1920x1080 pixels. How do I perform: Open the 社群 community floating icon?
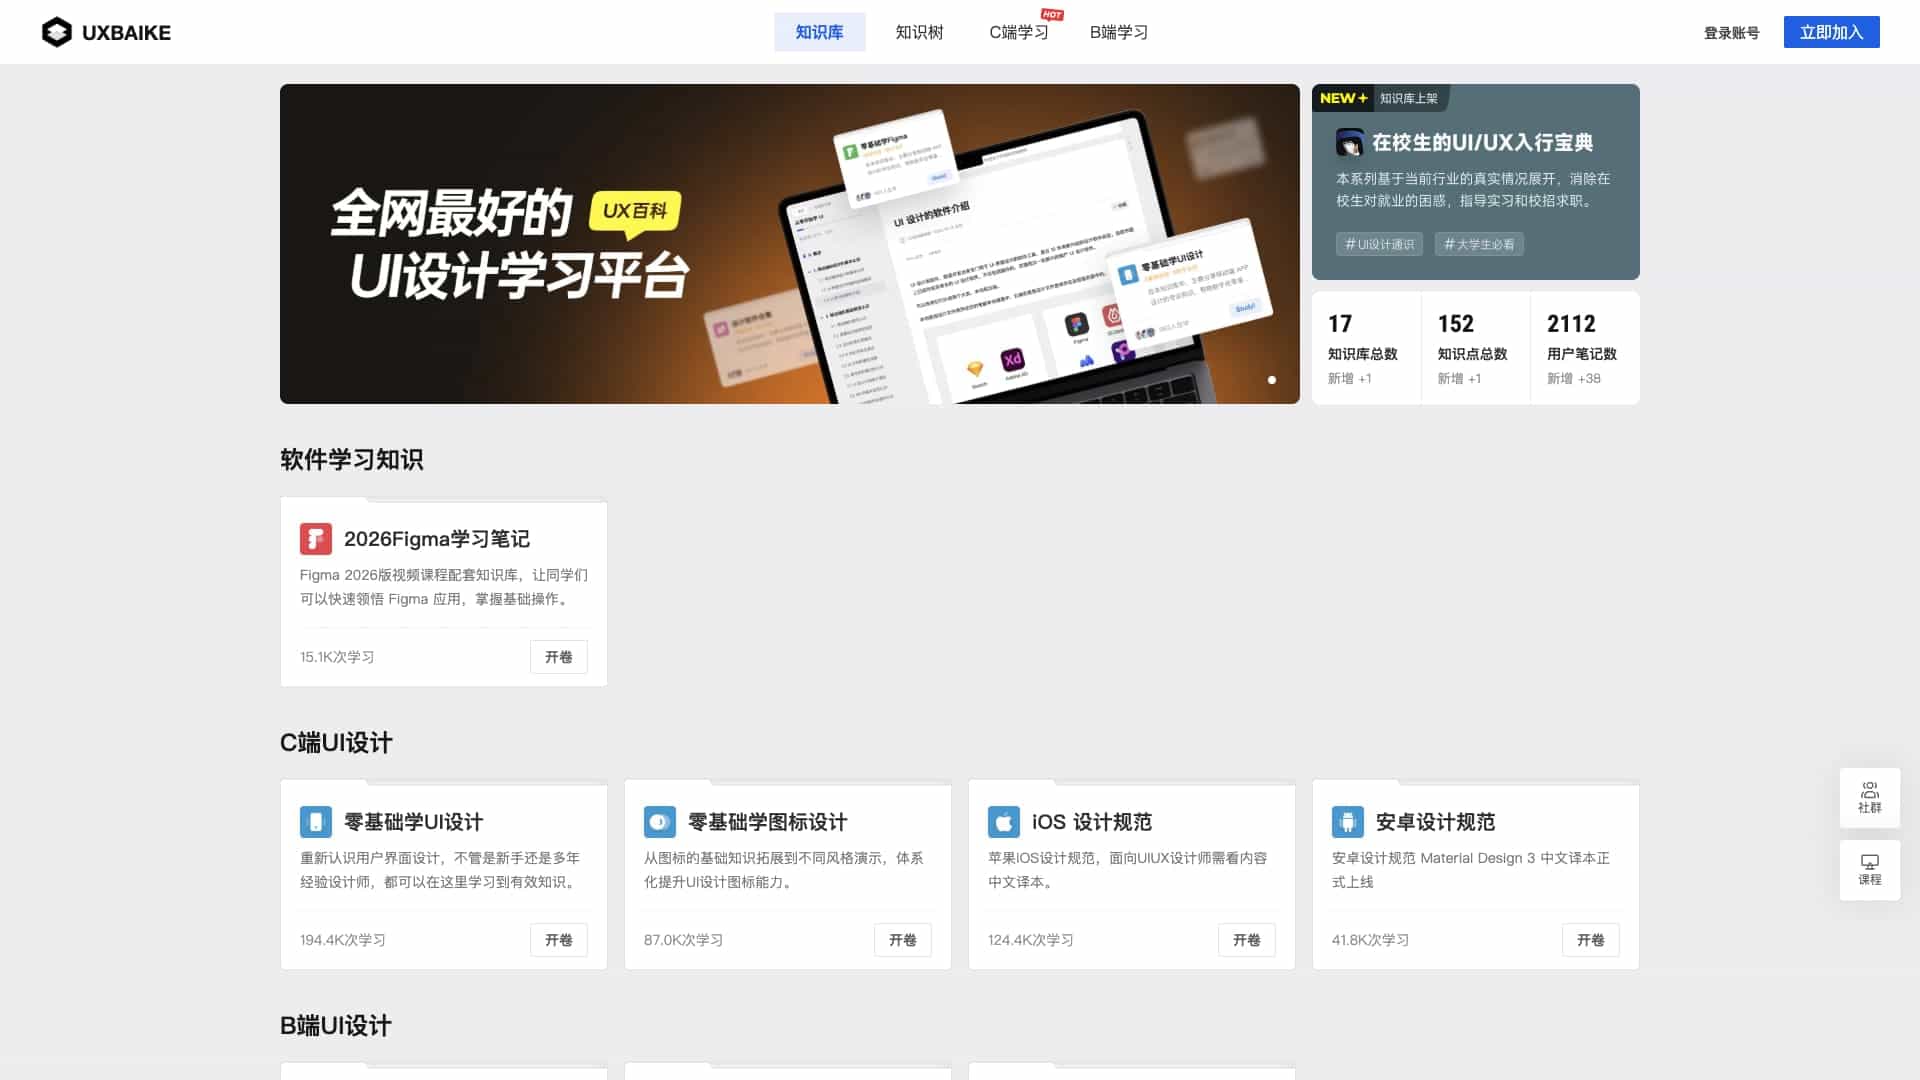1869,797
